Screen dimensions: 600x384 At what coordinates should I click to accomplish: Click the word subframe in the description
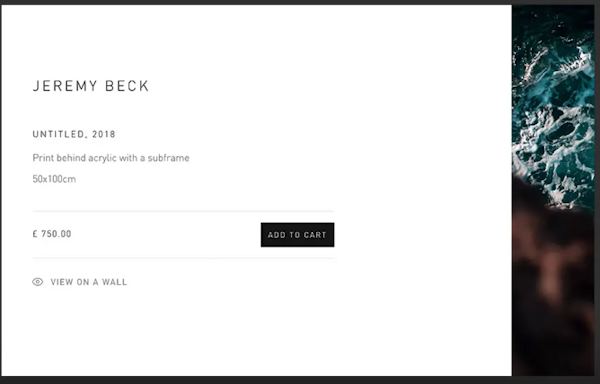point(168,158)
